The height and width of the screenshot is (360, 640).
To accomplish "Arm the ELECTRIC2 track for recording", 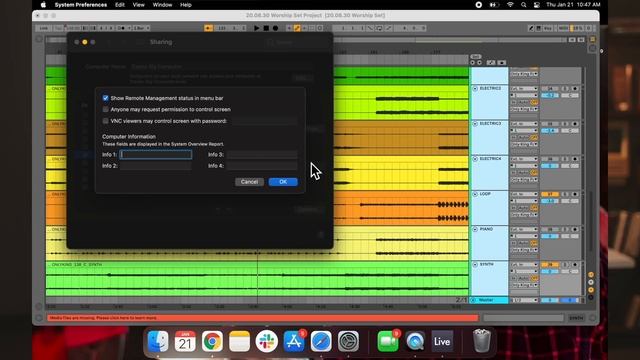I will click(x=575, y=89).
